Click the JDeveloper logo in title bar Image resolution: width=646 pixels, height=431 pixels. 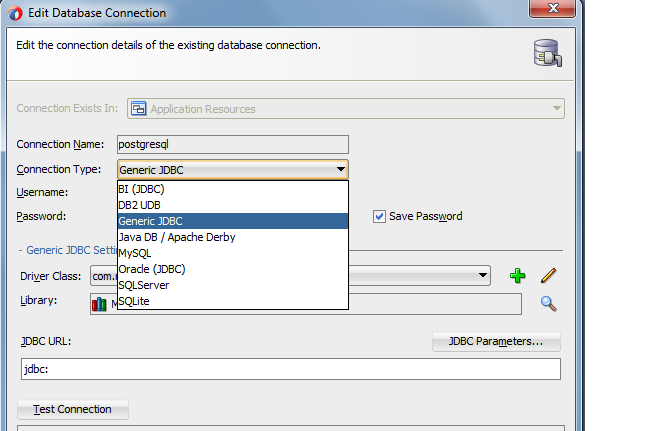(x=15, y=13)
